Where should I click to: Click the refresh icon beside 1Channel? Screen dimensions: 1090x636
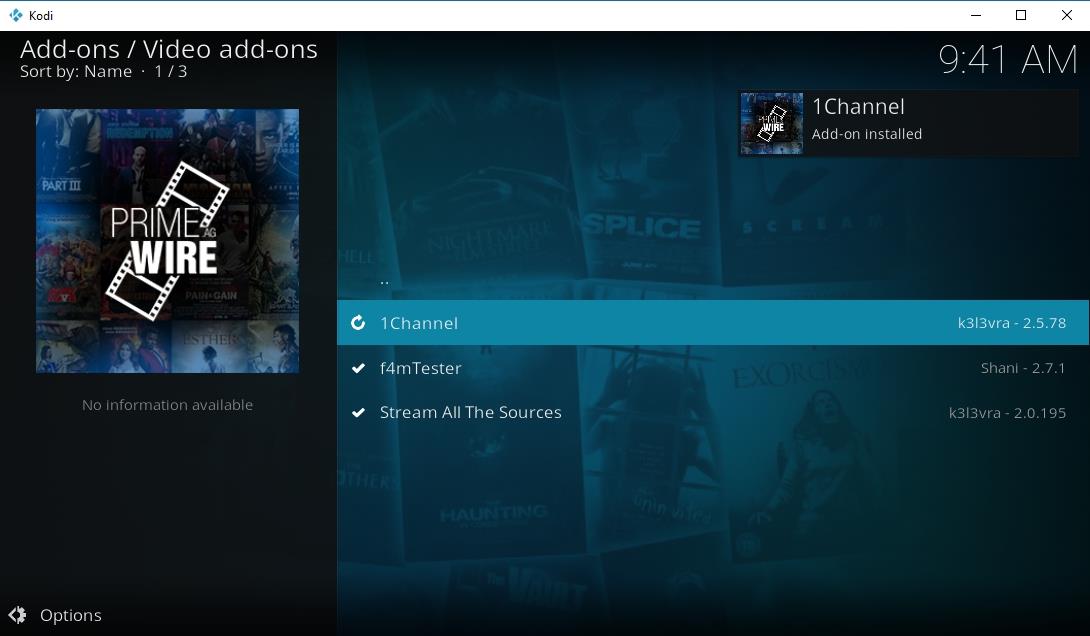(x=358, y=323)
